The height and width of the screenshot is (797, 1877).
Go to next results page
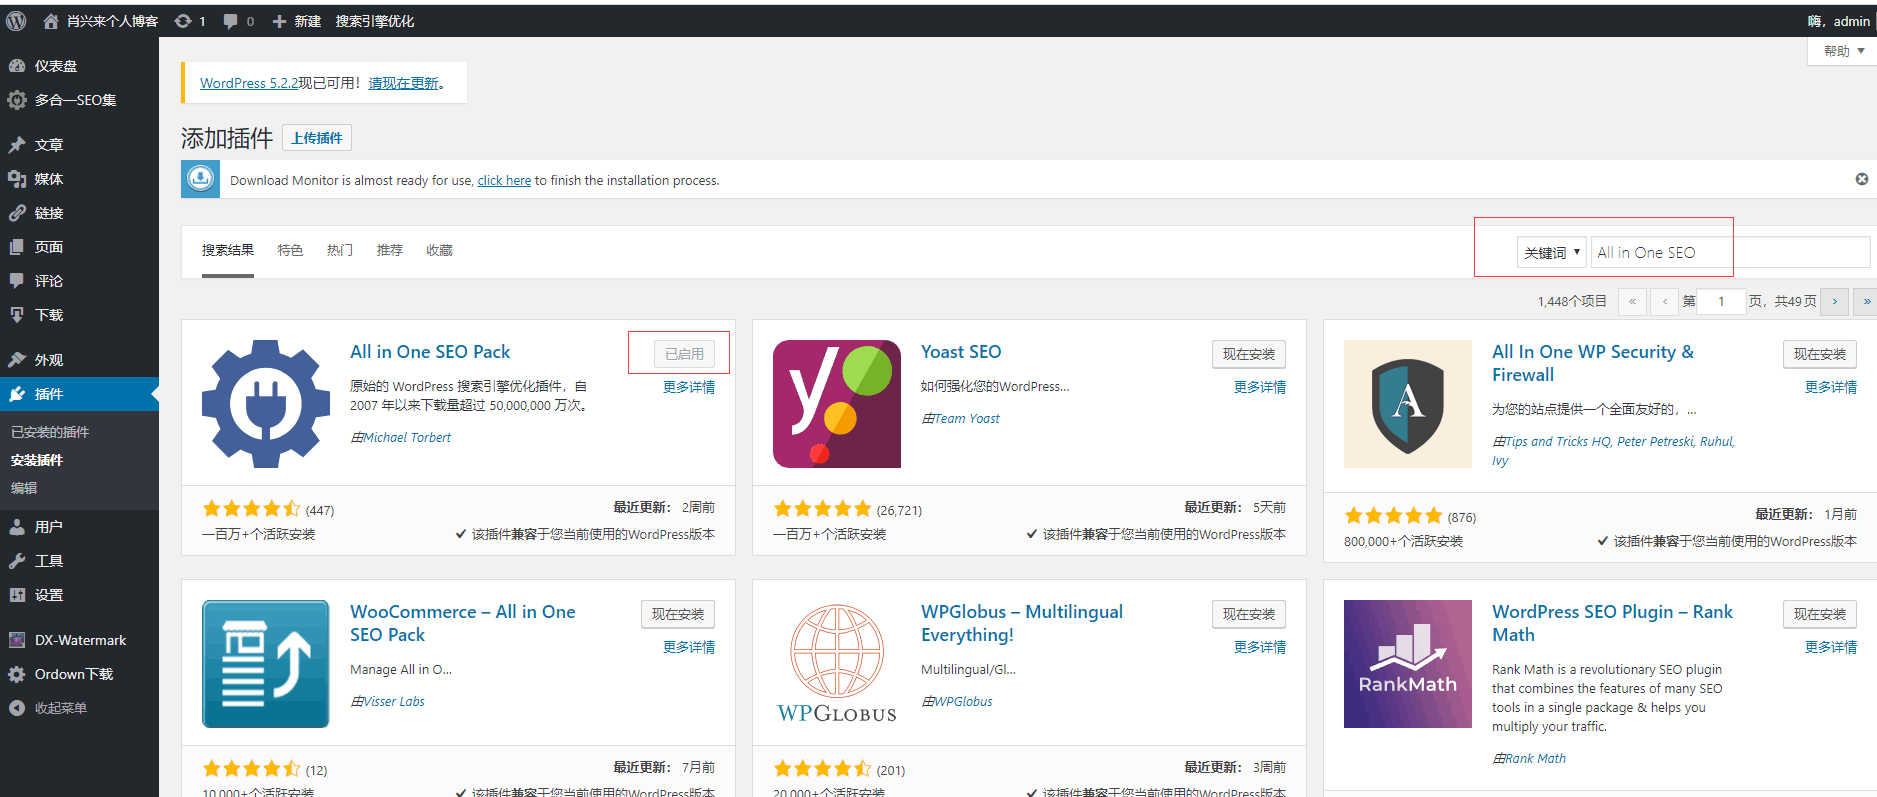pos(1835,301)
